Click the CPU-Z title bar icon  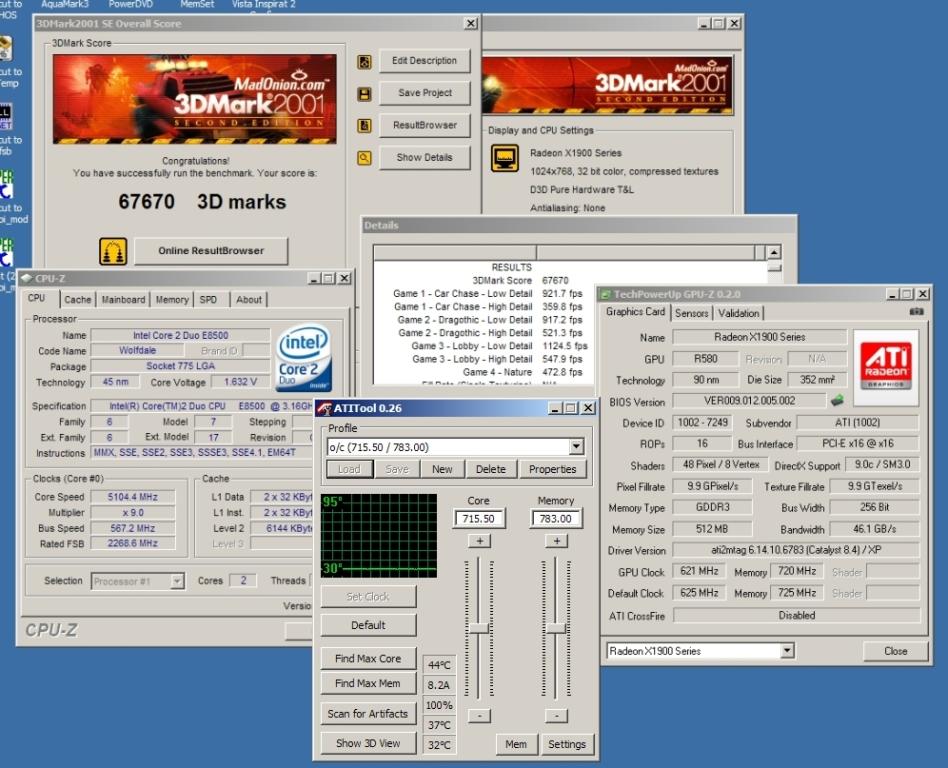click(27, 278)
